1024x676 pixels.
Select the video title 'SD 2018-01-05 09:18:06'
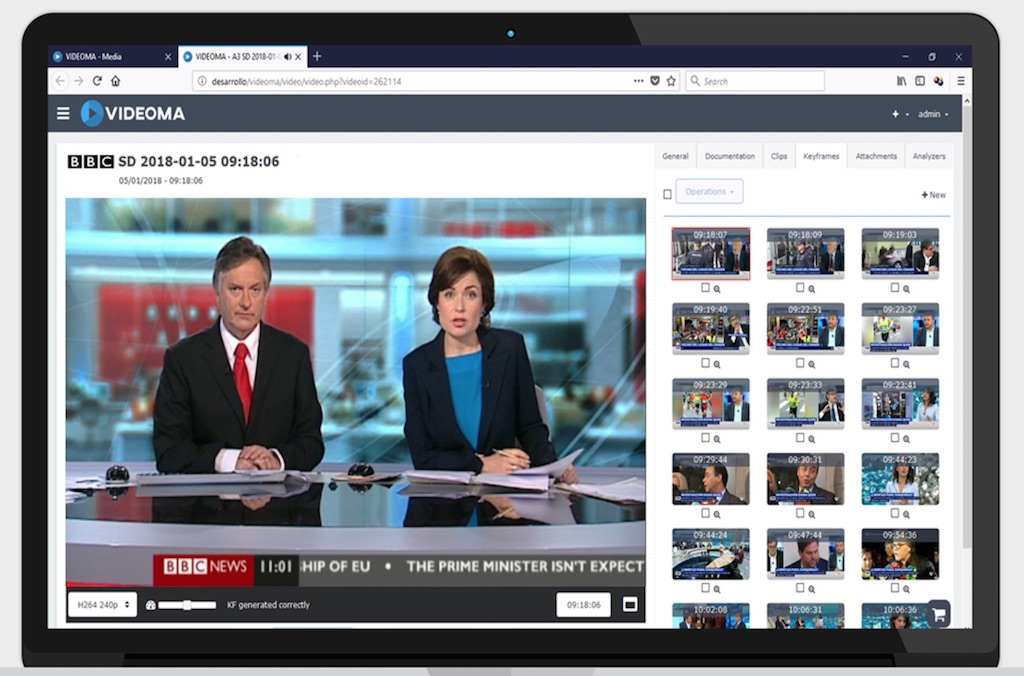[x=199, y=161]
